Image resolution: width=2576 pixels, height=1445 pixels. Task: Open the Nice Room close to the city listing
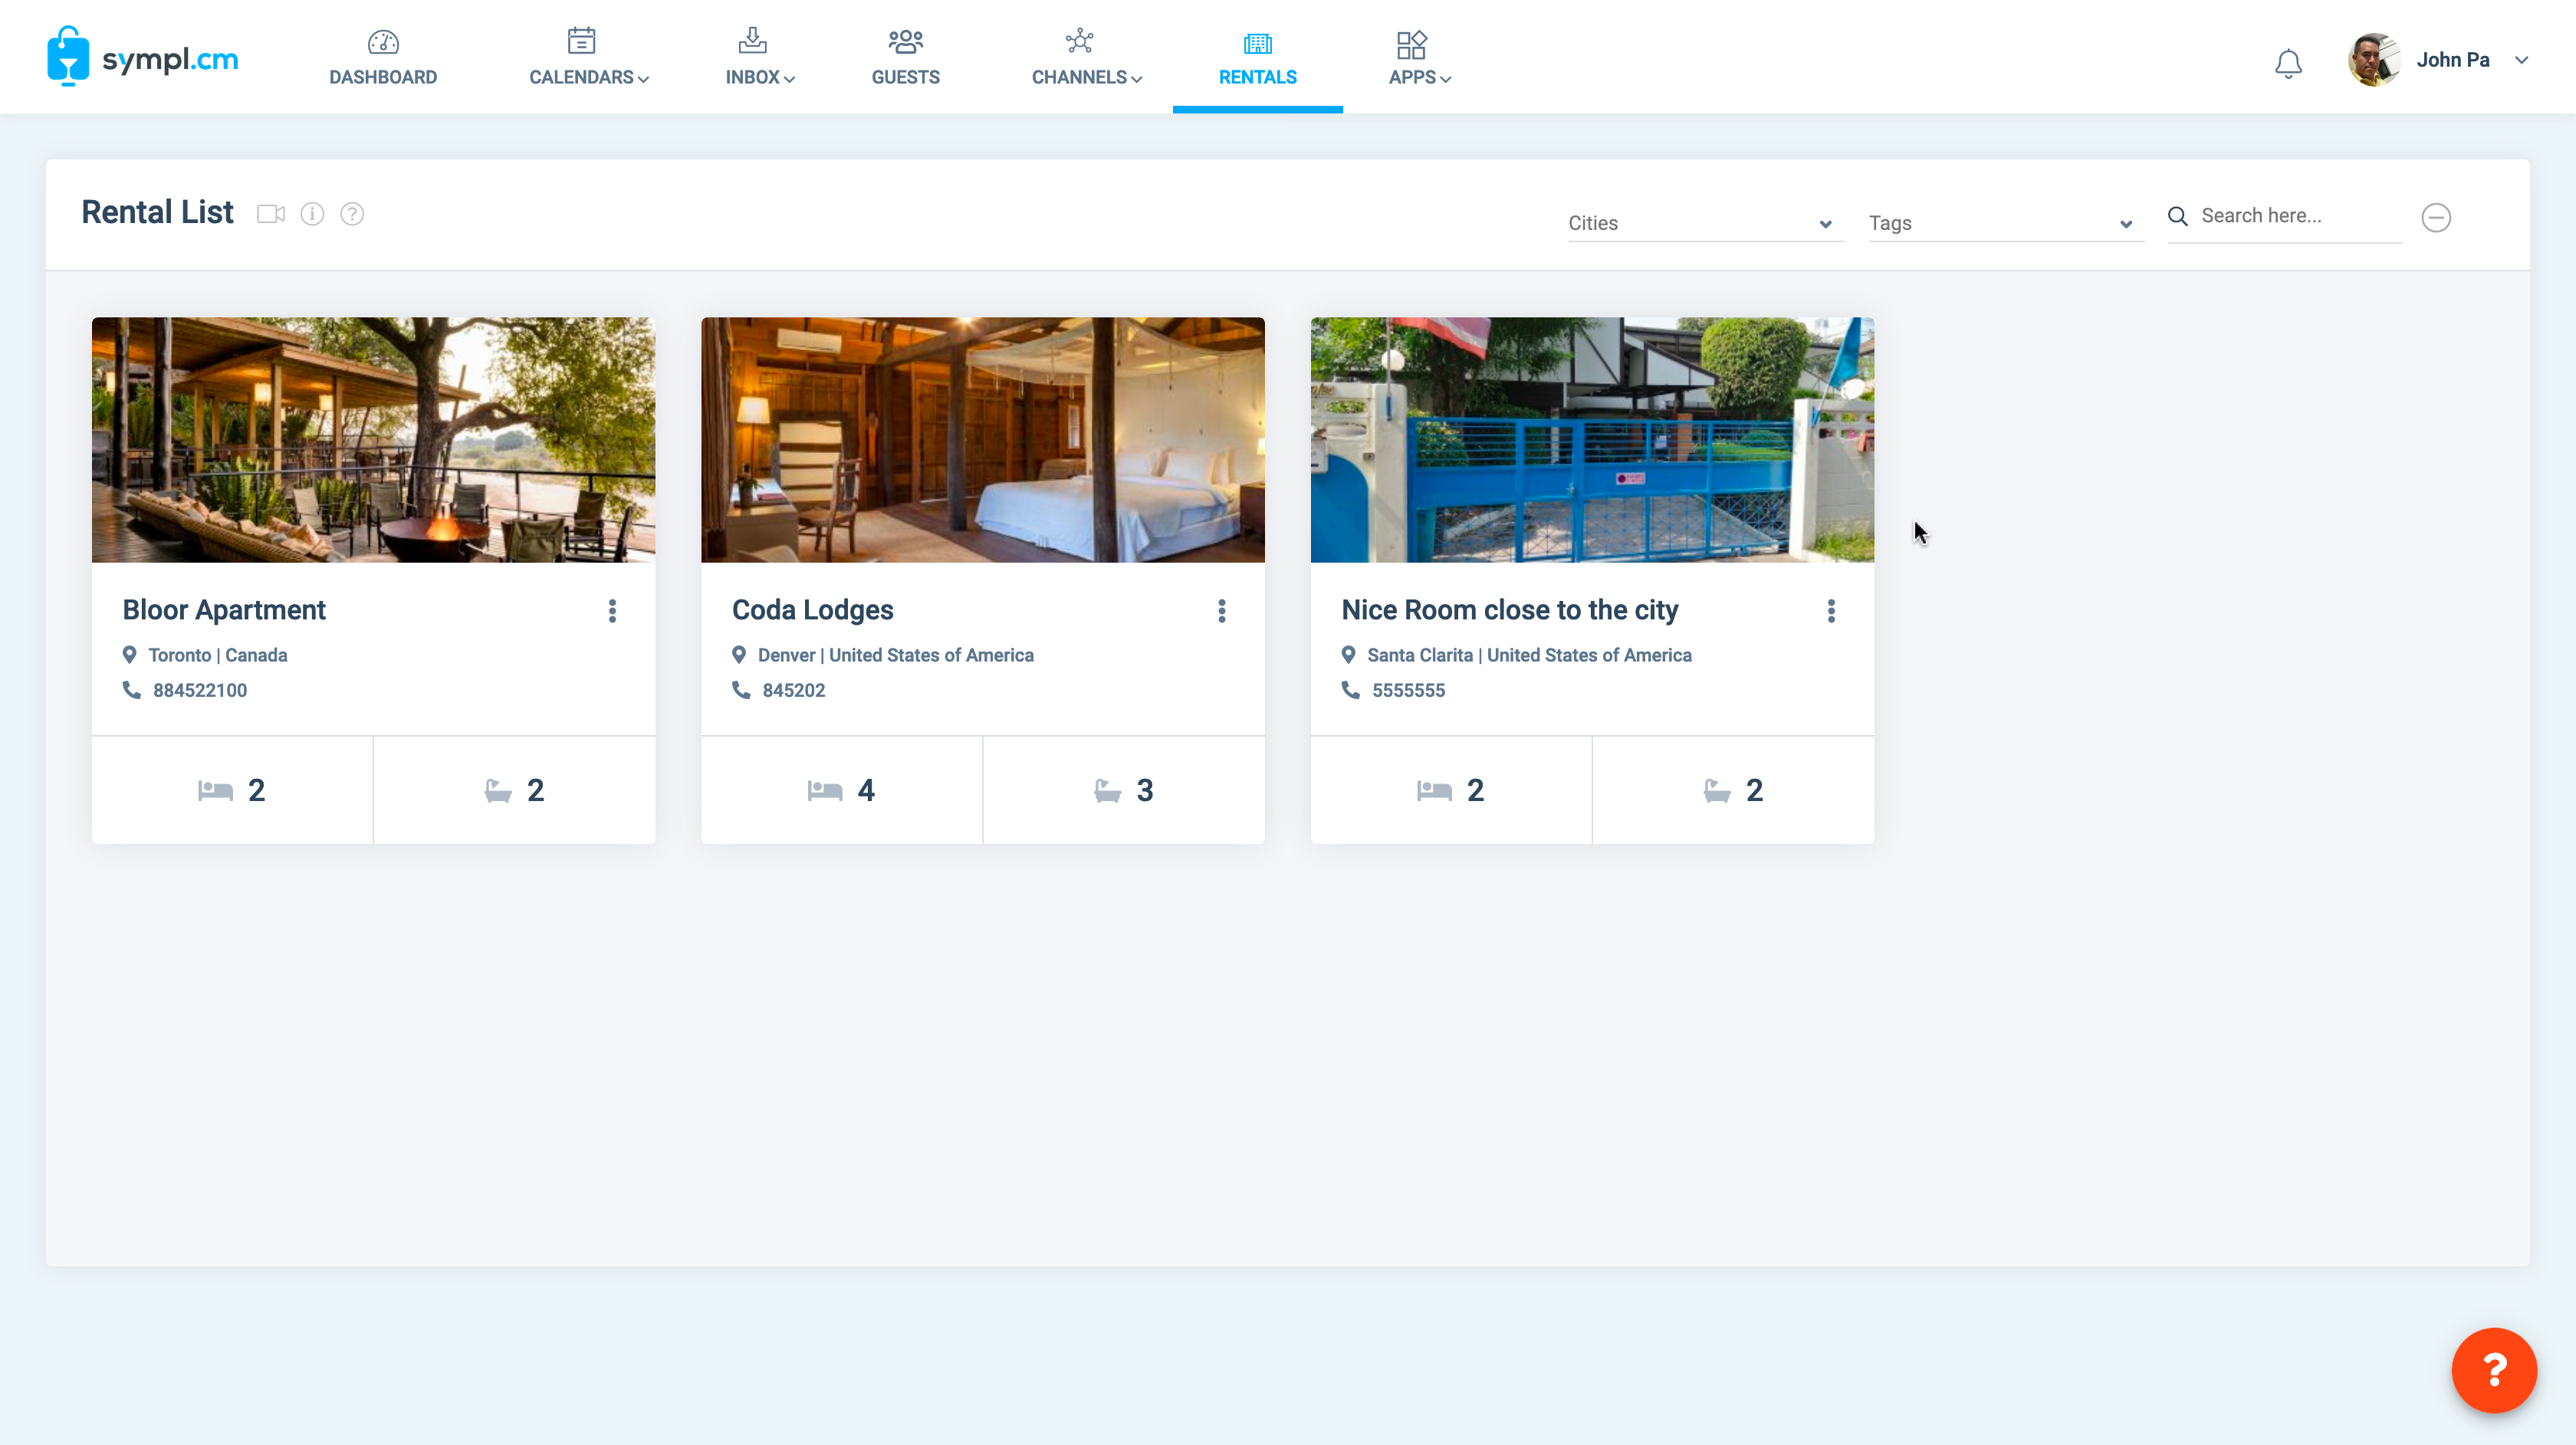(1510, 609)
